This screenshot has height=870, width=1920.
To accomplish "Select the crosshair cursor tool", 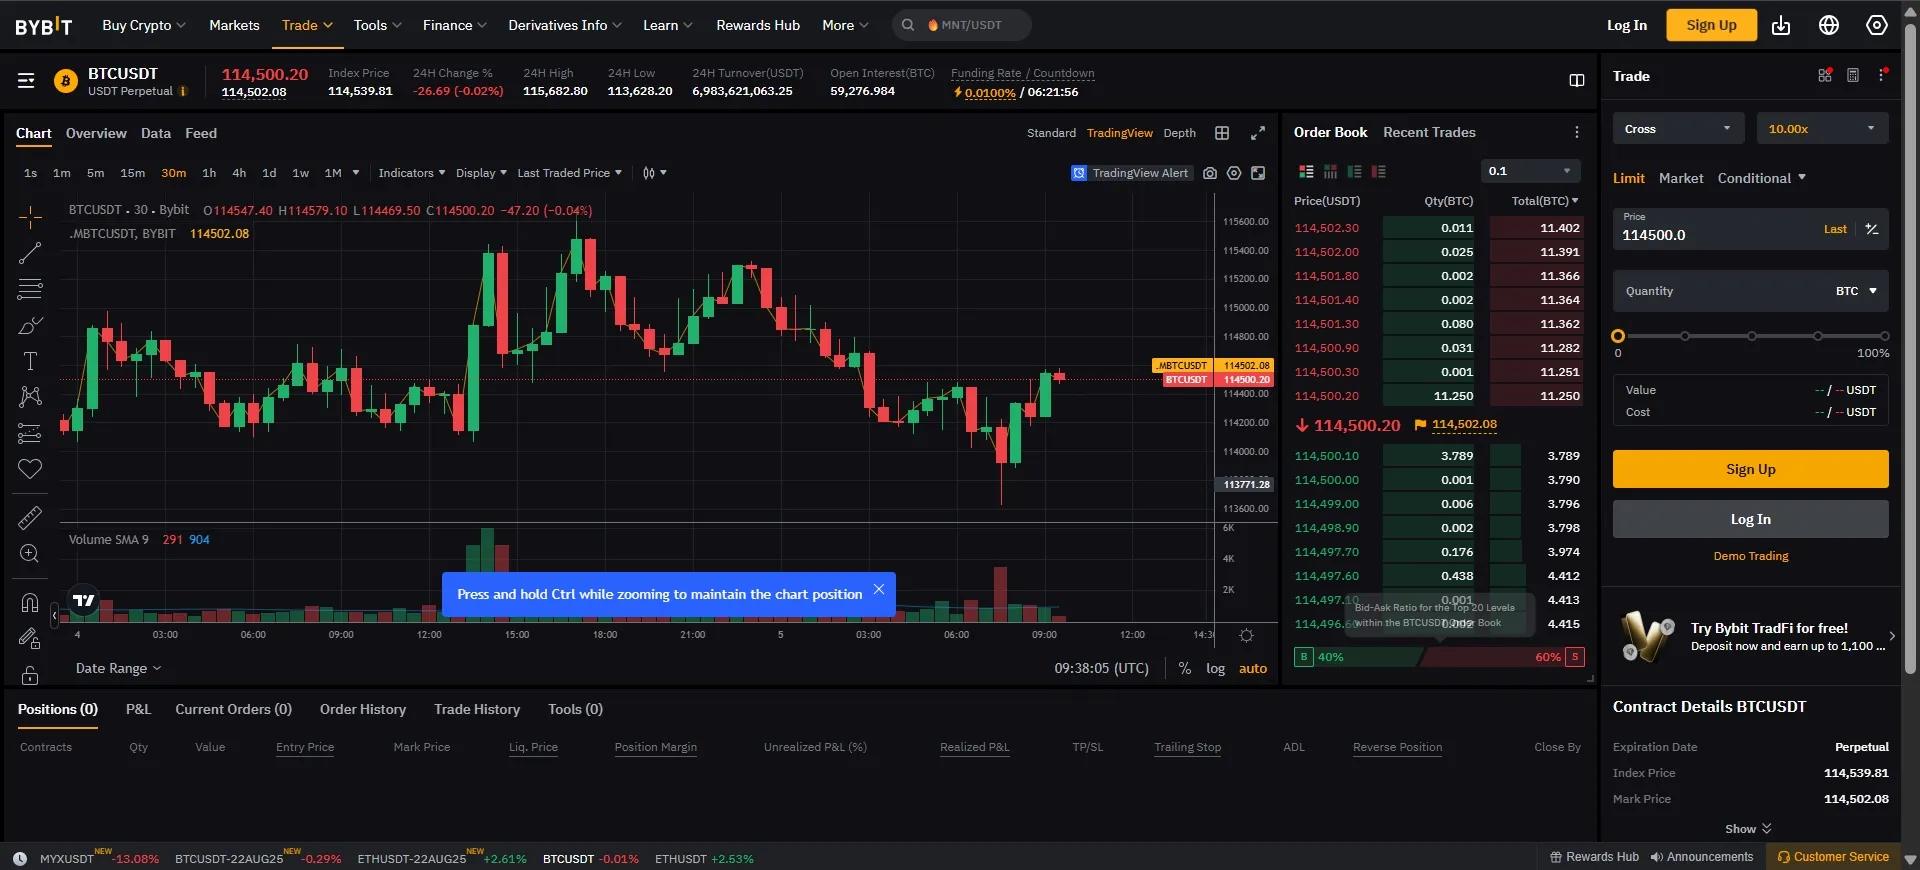I will pos(30,217).
